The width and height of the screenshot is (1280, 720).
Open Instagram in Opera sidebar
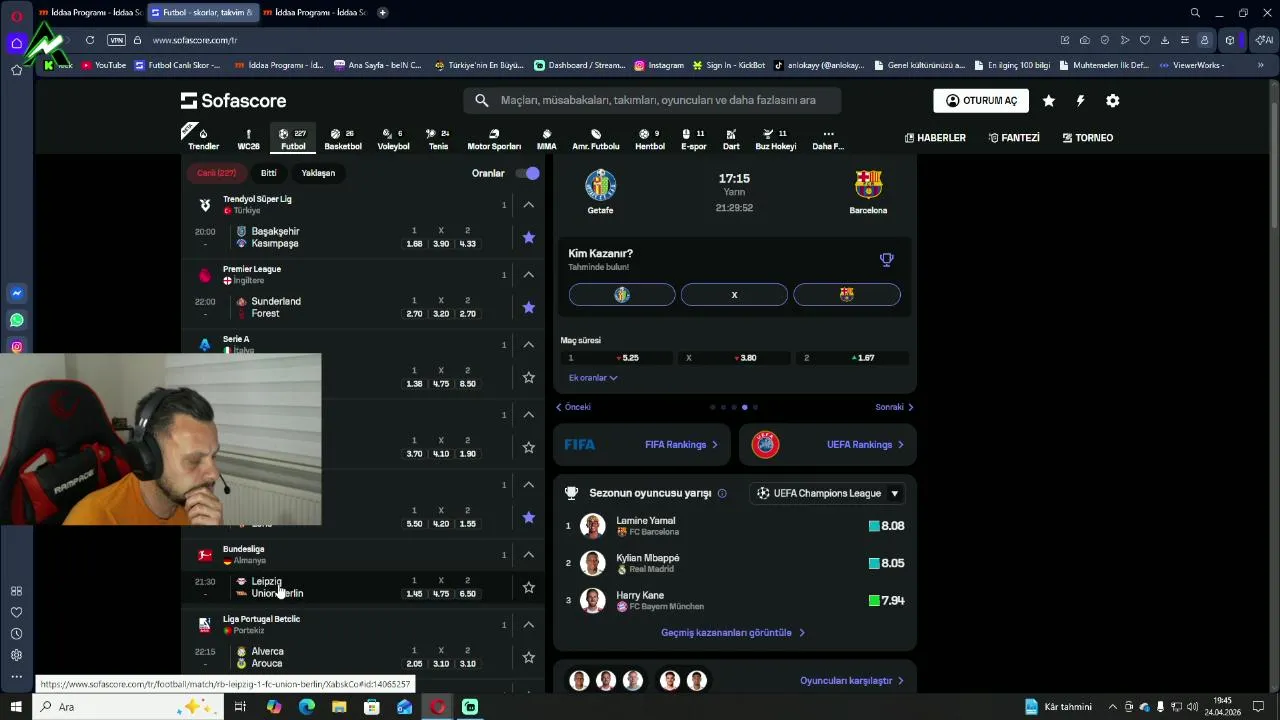tap(16, 347)
